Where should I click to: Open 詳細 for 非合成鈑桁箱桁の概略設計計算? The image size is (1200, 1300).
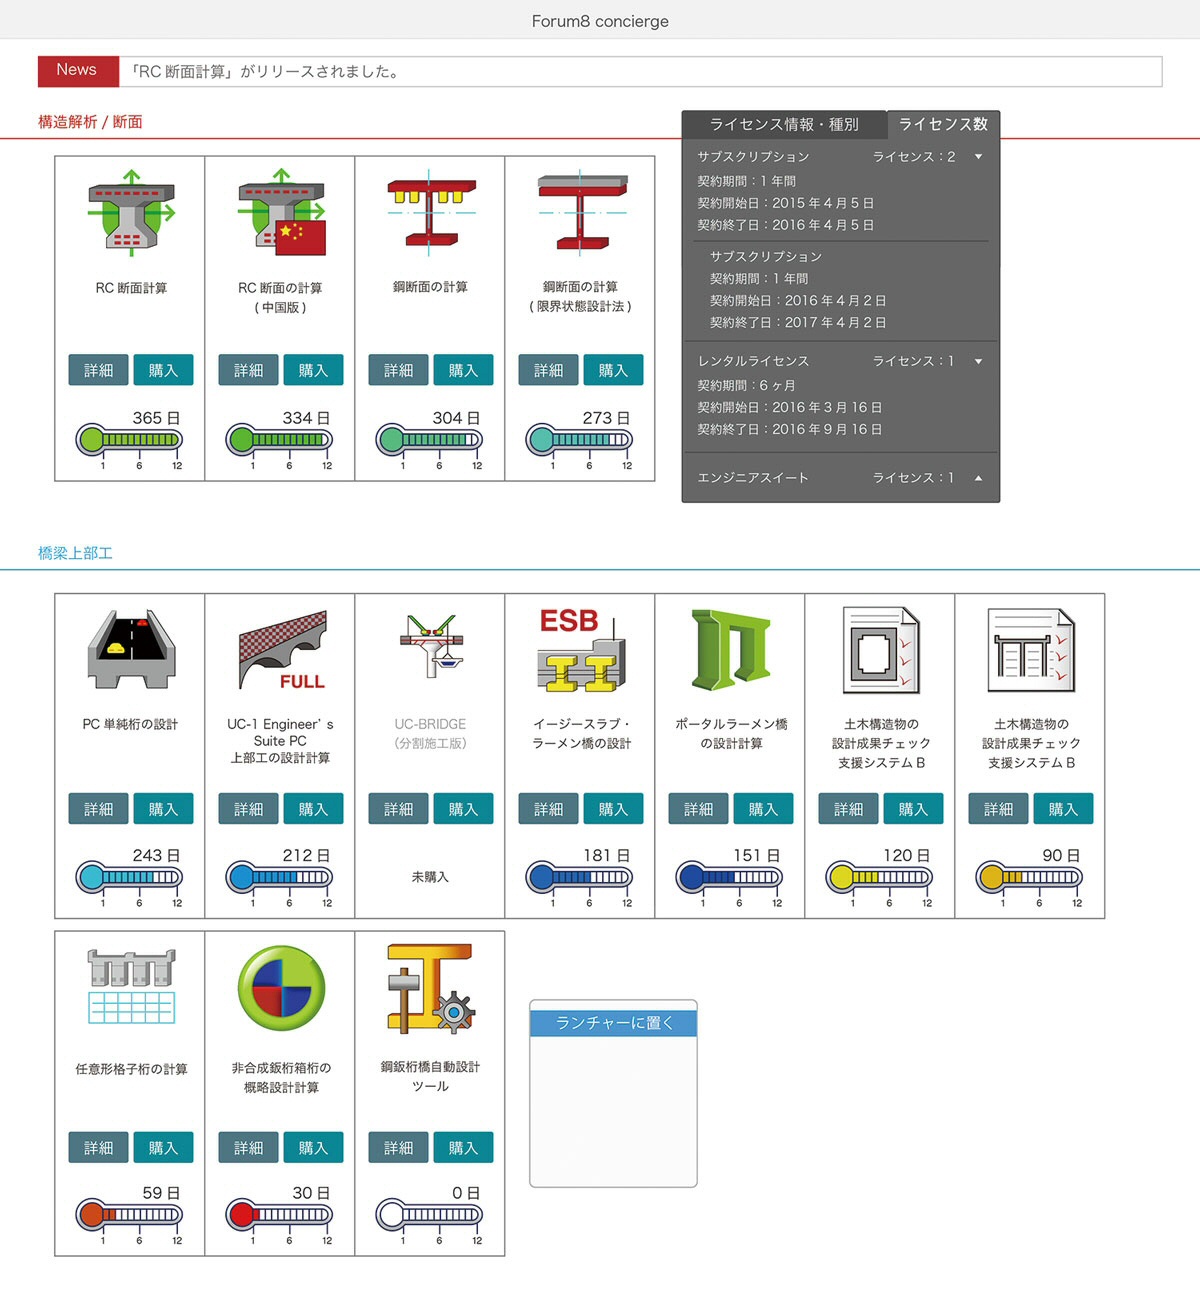point(249,1147)
